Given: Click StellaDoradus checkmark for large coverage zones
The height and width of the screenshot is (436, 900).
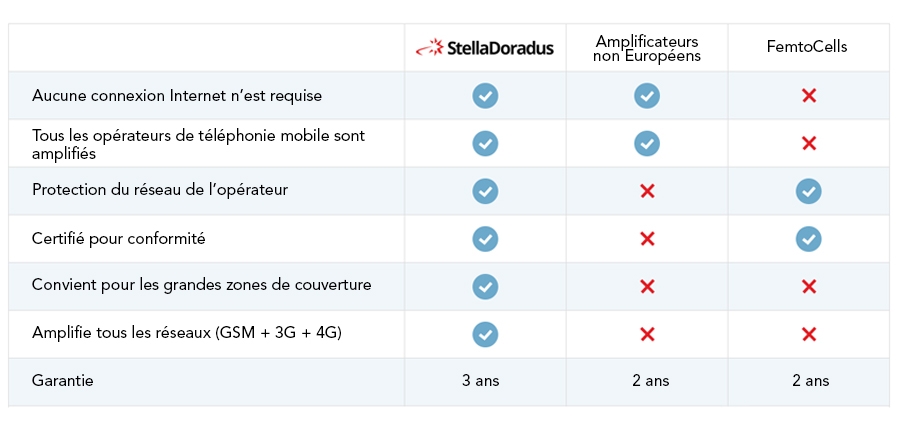Looking at the screenshot, I should click(x=485, y=286).
